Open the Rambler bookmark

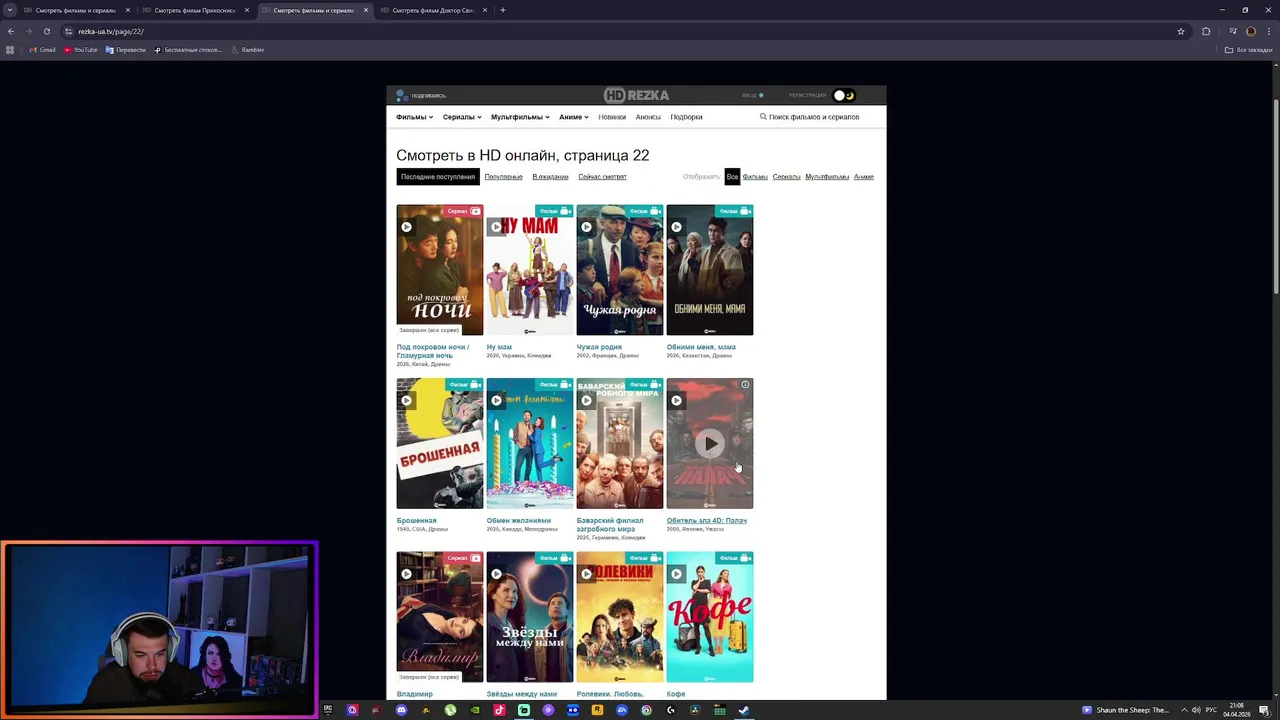pos(248,50)
